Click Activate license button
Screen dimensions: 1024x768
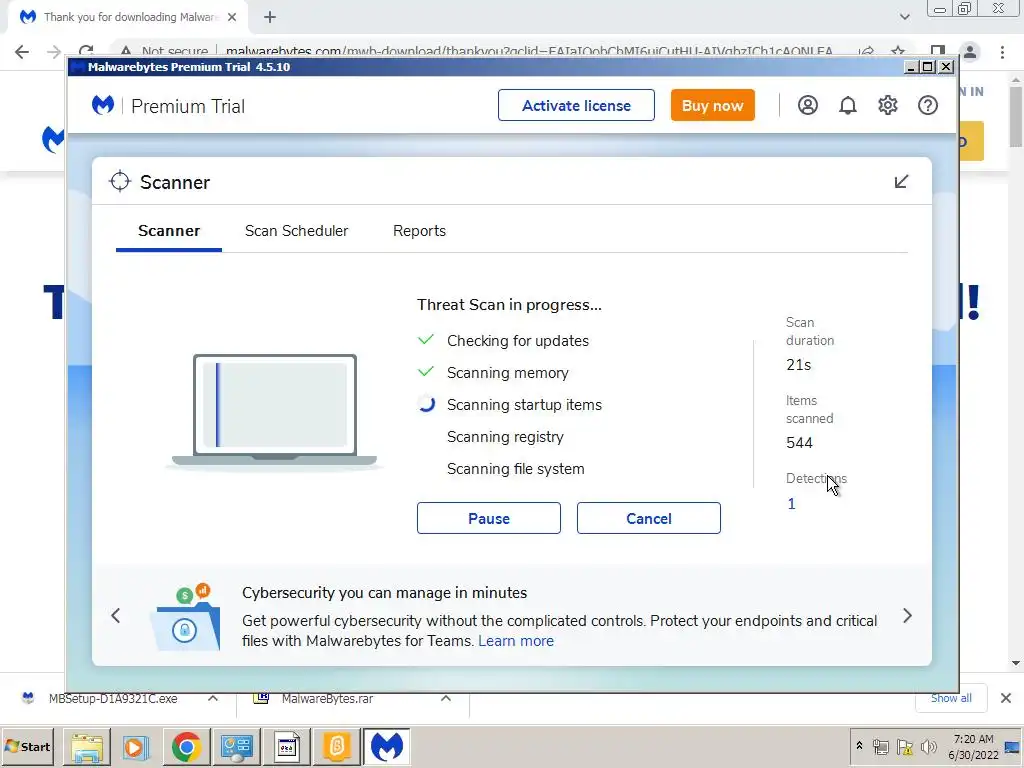[x=576, y=105]
